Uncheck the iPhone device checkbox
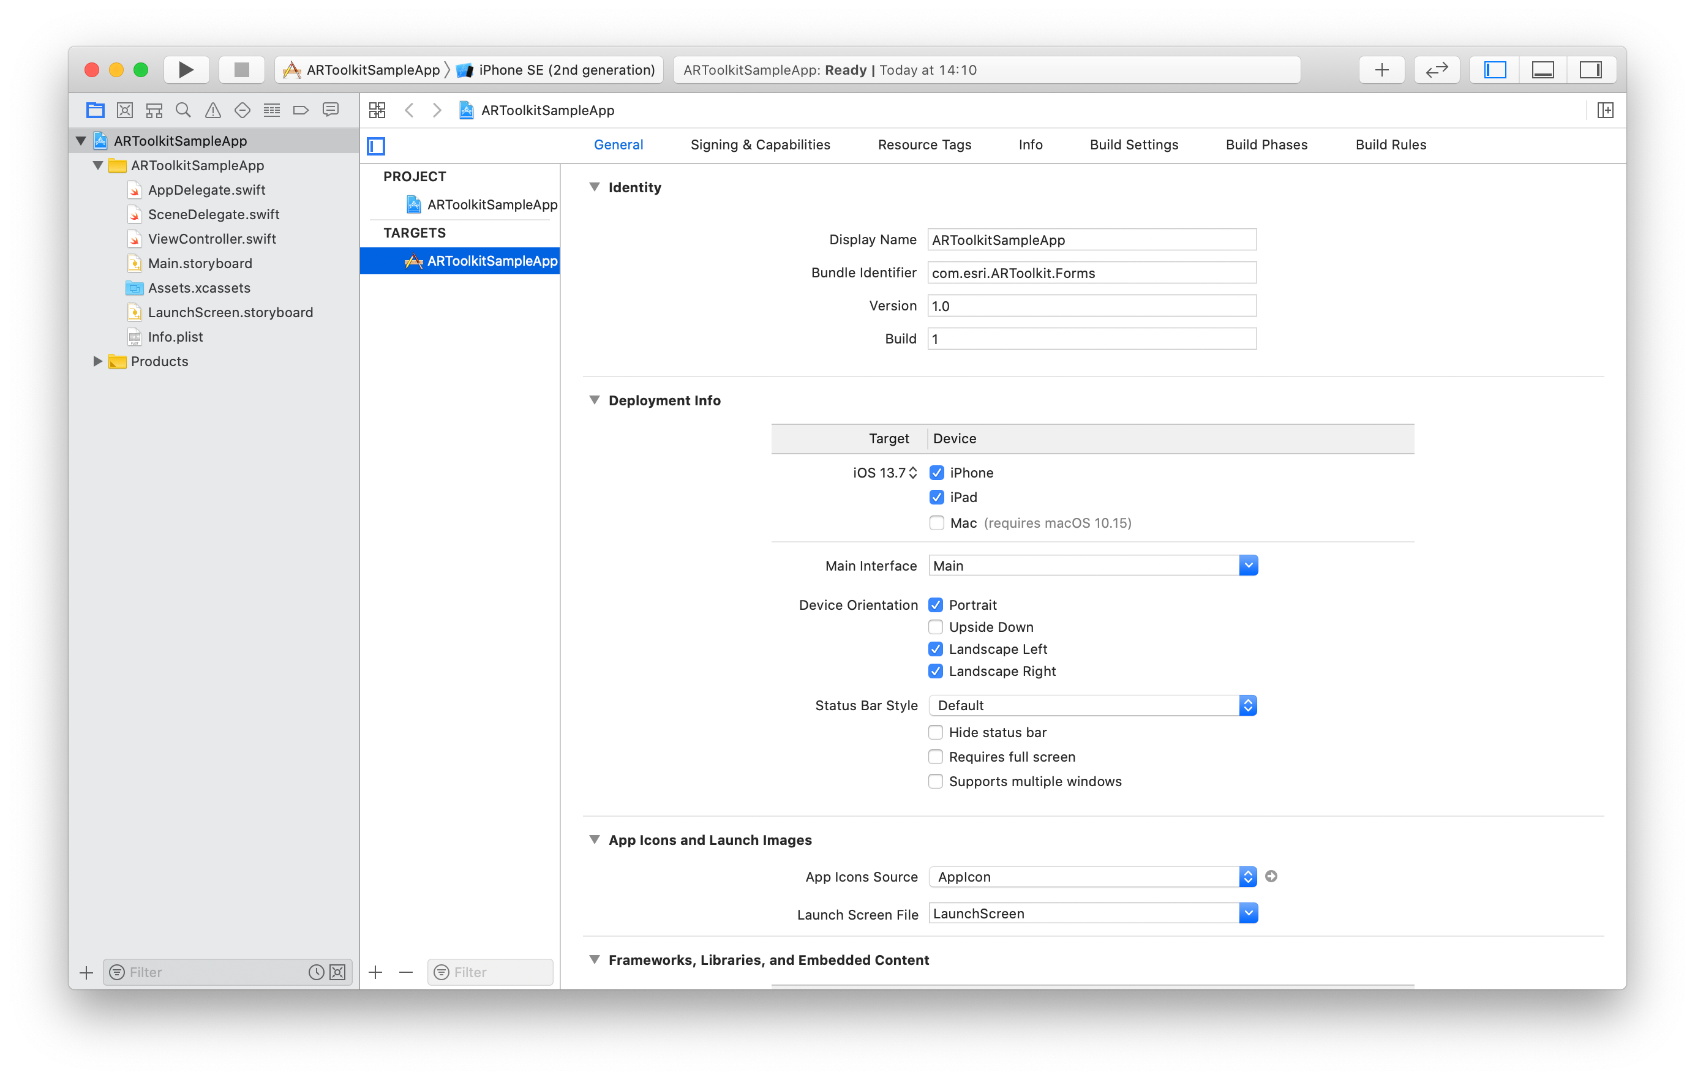1695x1080 pixels. click(937, 473)
